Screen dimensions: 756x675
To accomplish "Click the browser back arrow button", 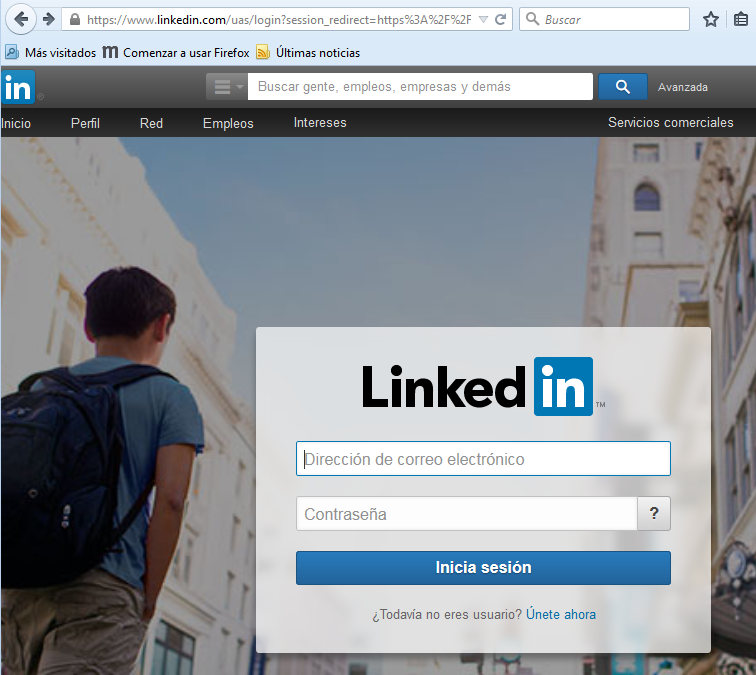I will click(20, 19).
